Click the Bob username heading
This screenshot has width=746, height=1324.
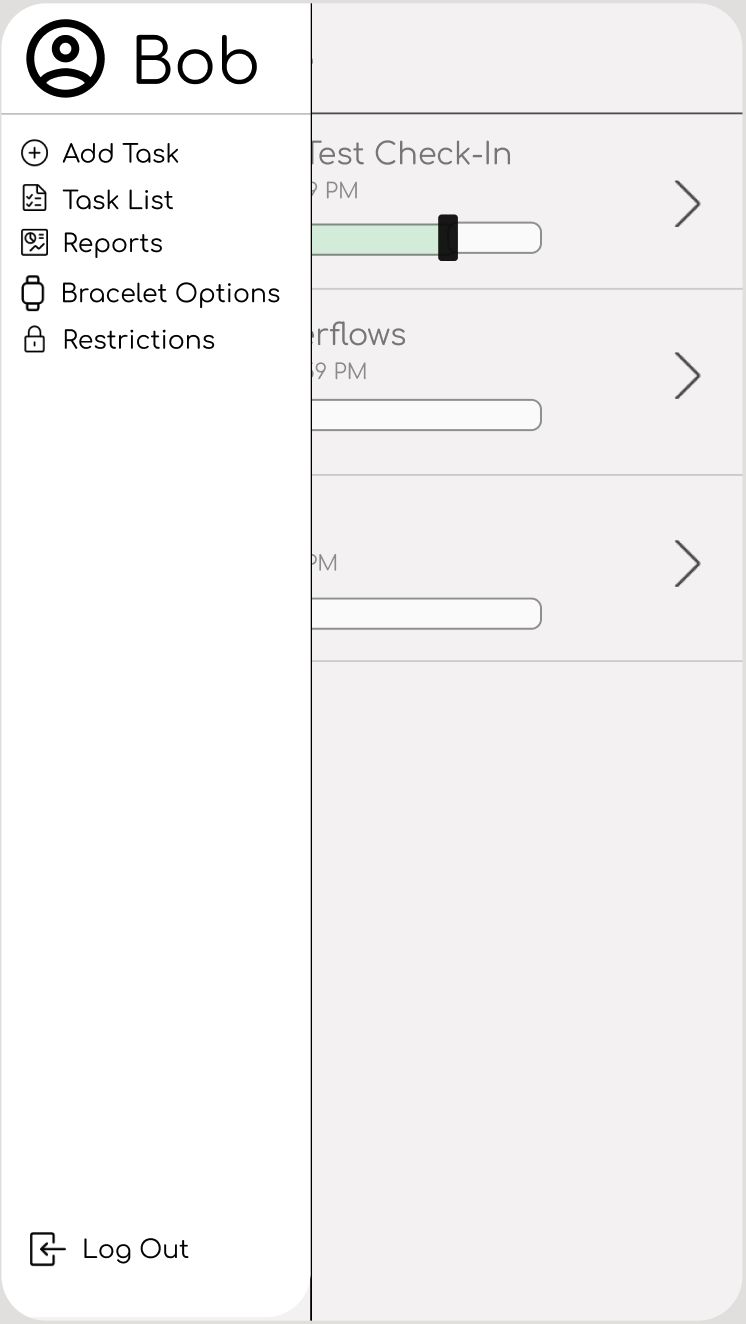click(195, 61)
